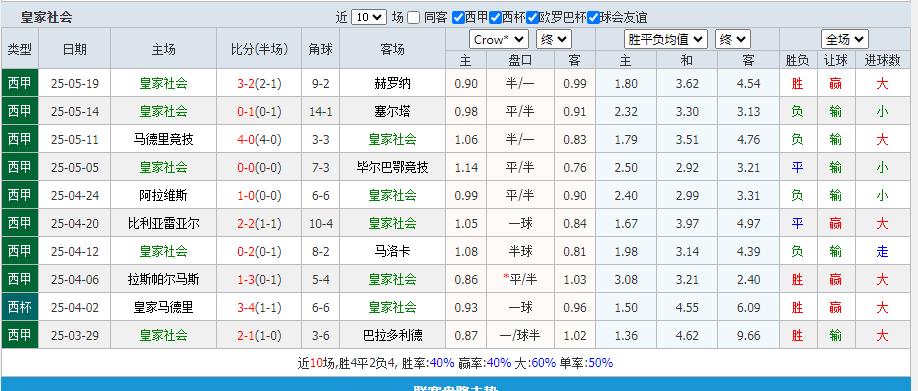Click the 平 result in 毕尔巴鄂竞技 row
The height and width of the screenshot is (391, 918).
pos(797,167)
